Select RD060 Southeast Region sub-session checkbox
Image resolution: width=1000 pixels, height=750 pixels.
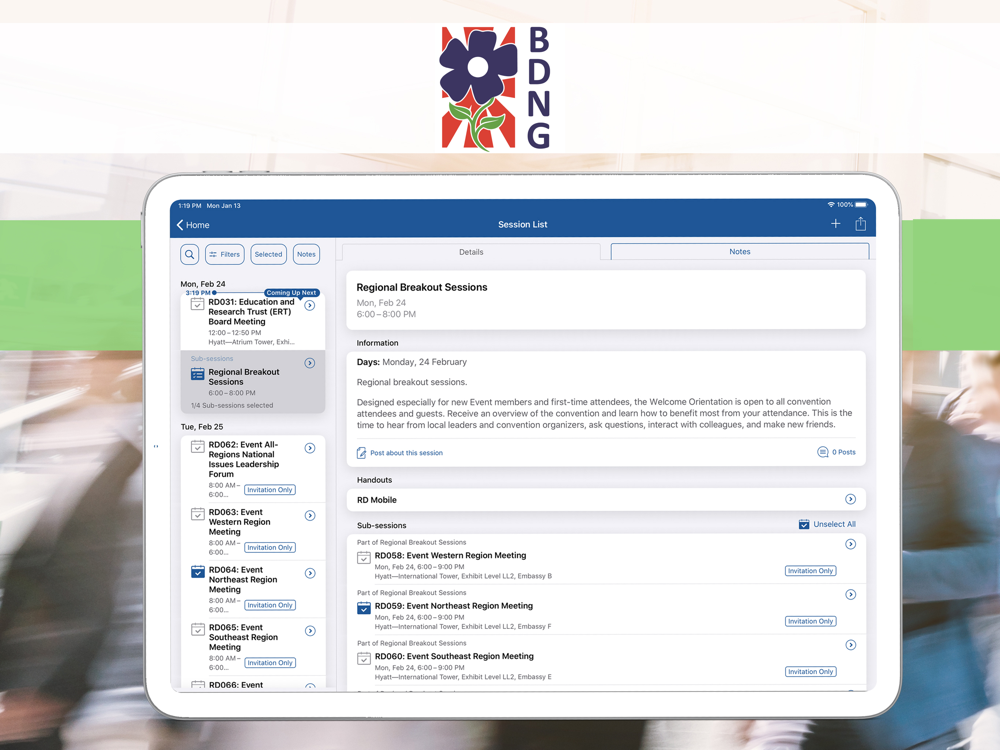[x=364, y=659]
